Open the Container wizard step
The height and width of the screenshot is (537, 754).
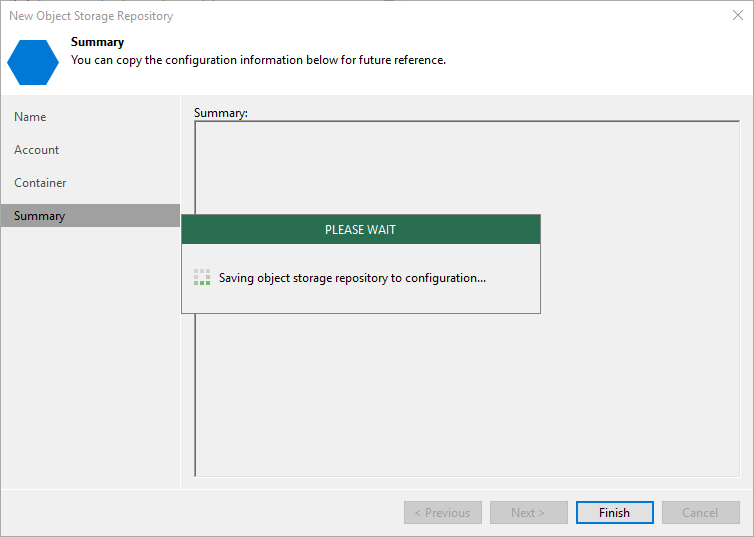pyautogui.click(x=40, y=183)
